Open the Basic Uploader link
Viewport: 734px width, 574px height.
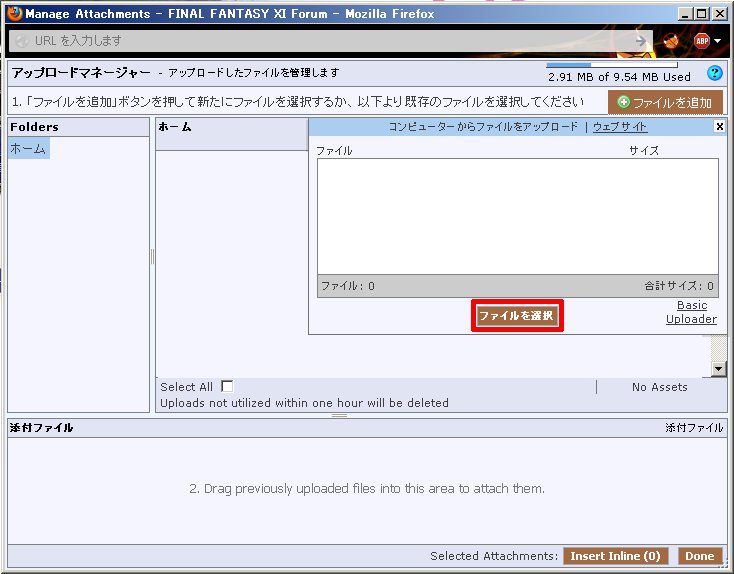tap(691, 312)
